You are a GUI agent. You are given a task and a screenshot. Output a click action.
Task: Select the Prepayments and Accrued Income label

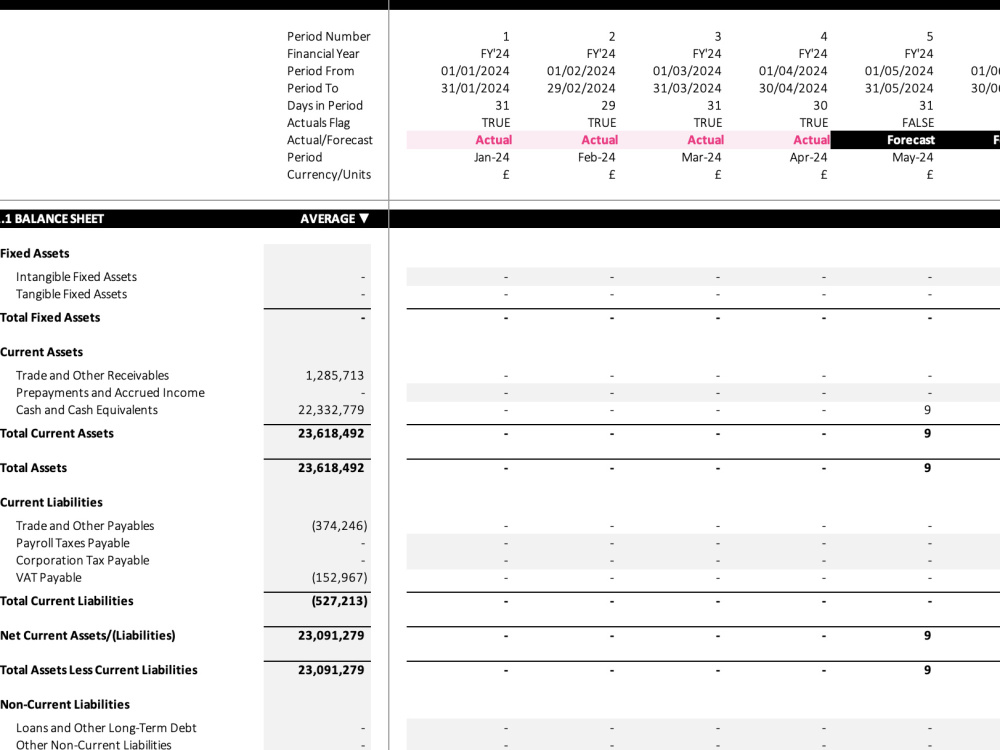click(110, 393)
